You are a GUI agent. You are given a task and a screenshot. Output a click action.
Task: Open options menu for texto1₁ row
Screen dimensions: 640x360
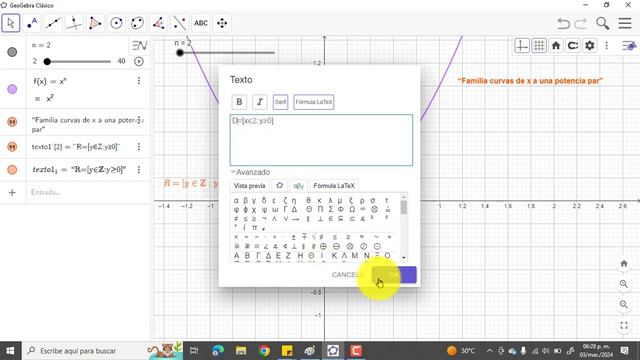(139, 169)
